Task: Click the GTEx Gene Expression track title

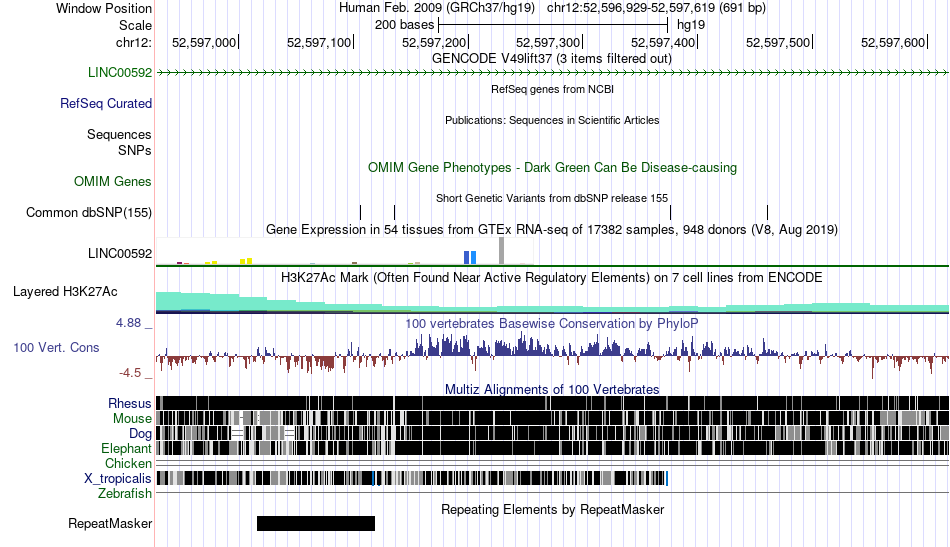Action: click(552, 230)
